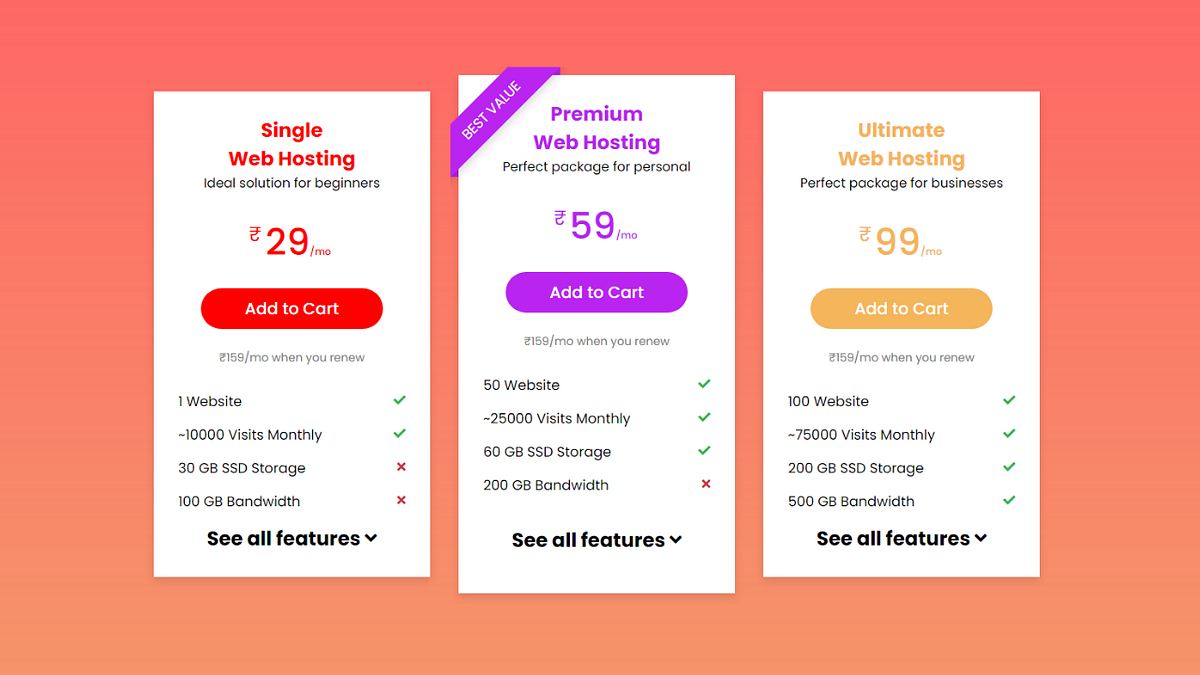Click the checkmark beside 60 GB SSD Storage
Image resolution: width=1200 pixels, height=675 pixels.
point(704,451)
